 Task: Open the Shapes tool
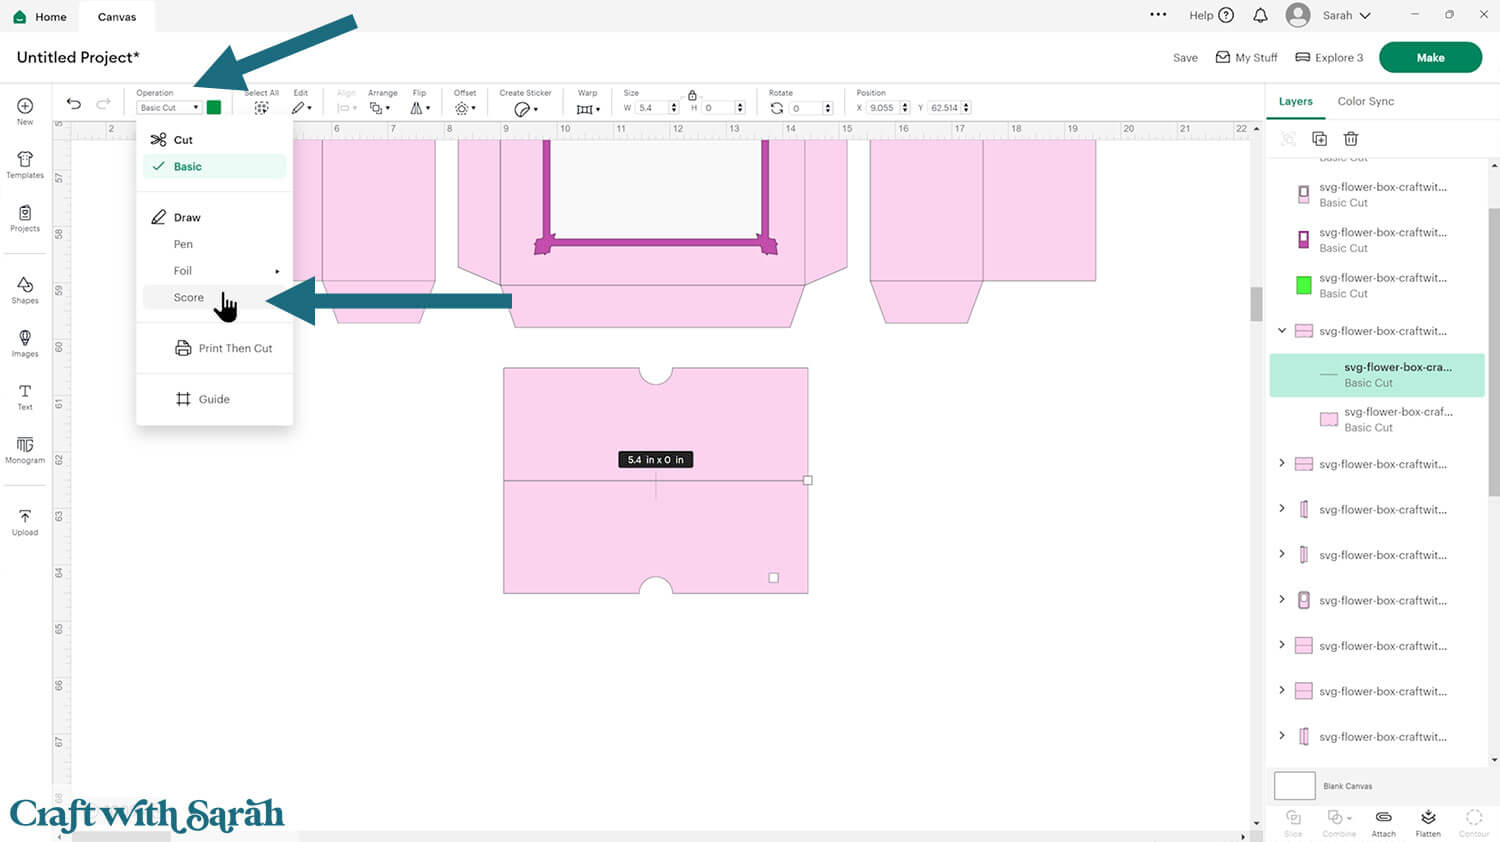[x=25, y=290]
